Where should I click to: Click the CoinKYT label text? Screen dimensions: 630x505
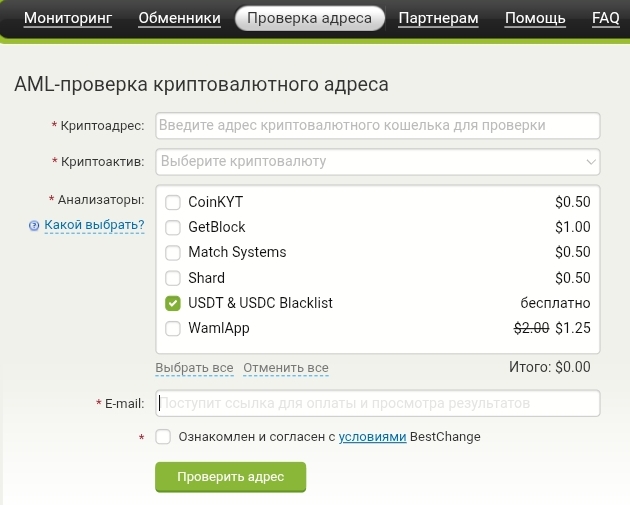(215, 202)
